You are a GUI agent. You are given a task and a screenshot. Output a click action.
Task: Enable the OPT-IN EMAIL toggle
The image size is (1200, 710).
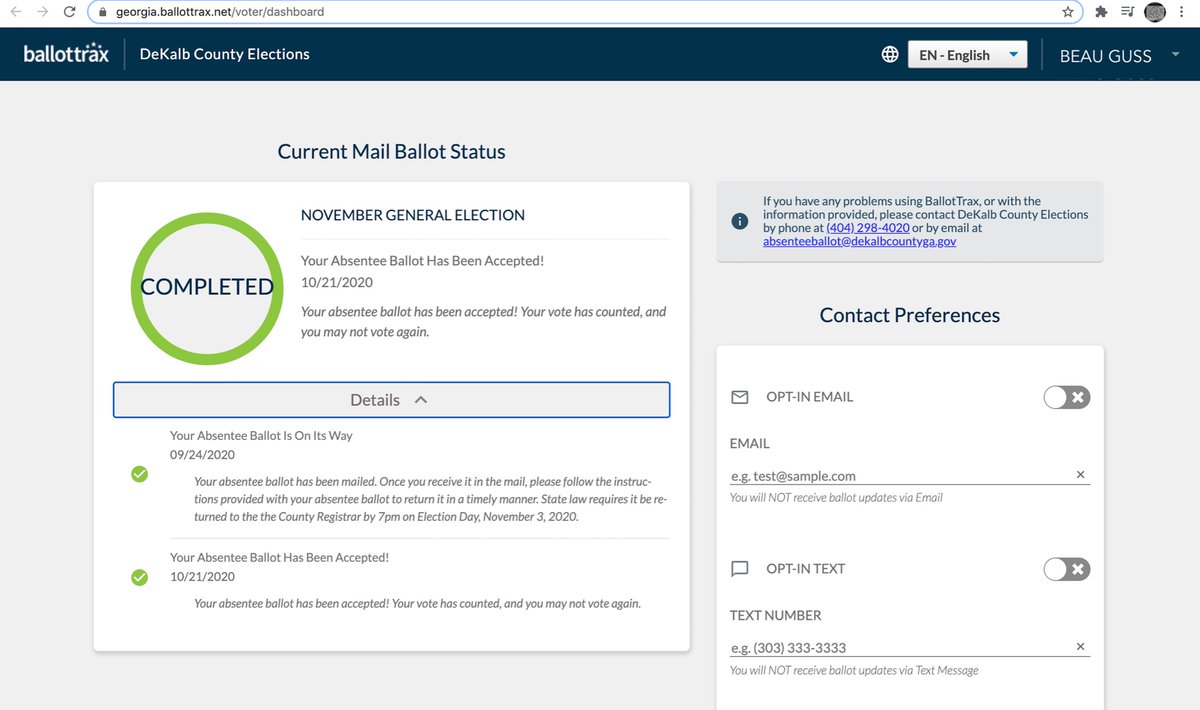tap(1066, 397)
